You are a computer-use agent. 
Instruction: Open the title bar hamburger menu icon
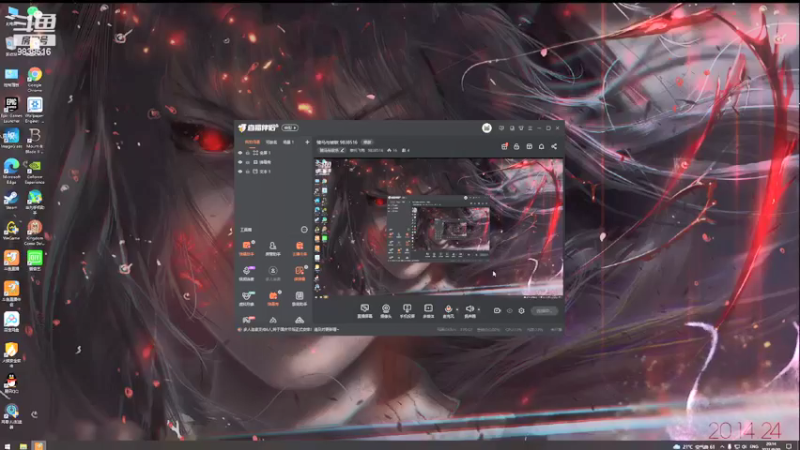pyautogui.click(x=530, y=128)
